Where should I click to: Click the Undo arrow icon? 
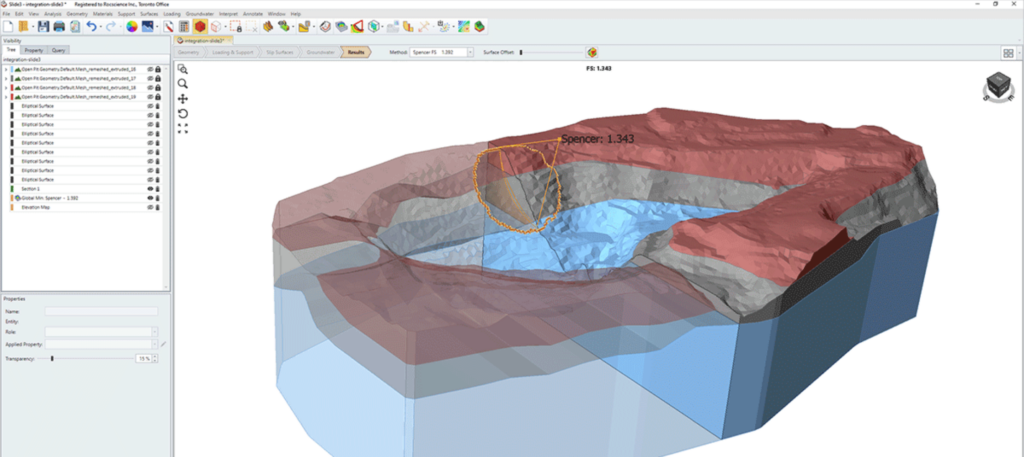click(x=91, y=27)
